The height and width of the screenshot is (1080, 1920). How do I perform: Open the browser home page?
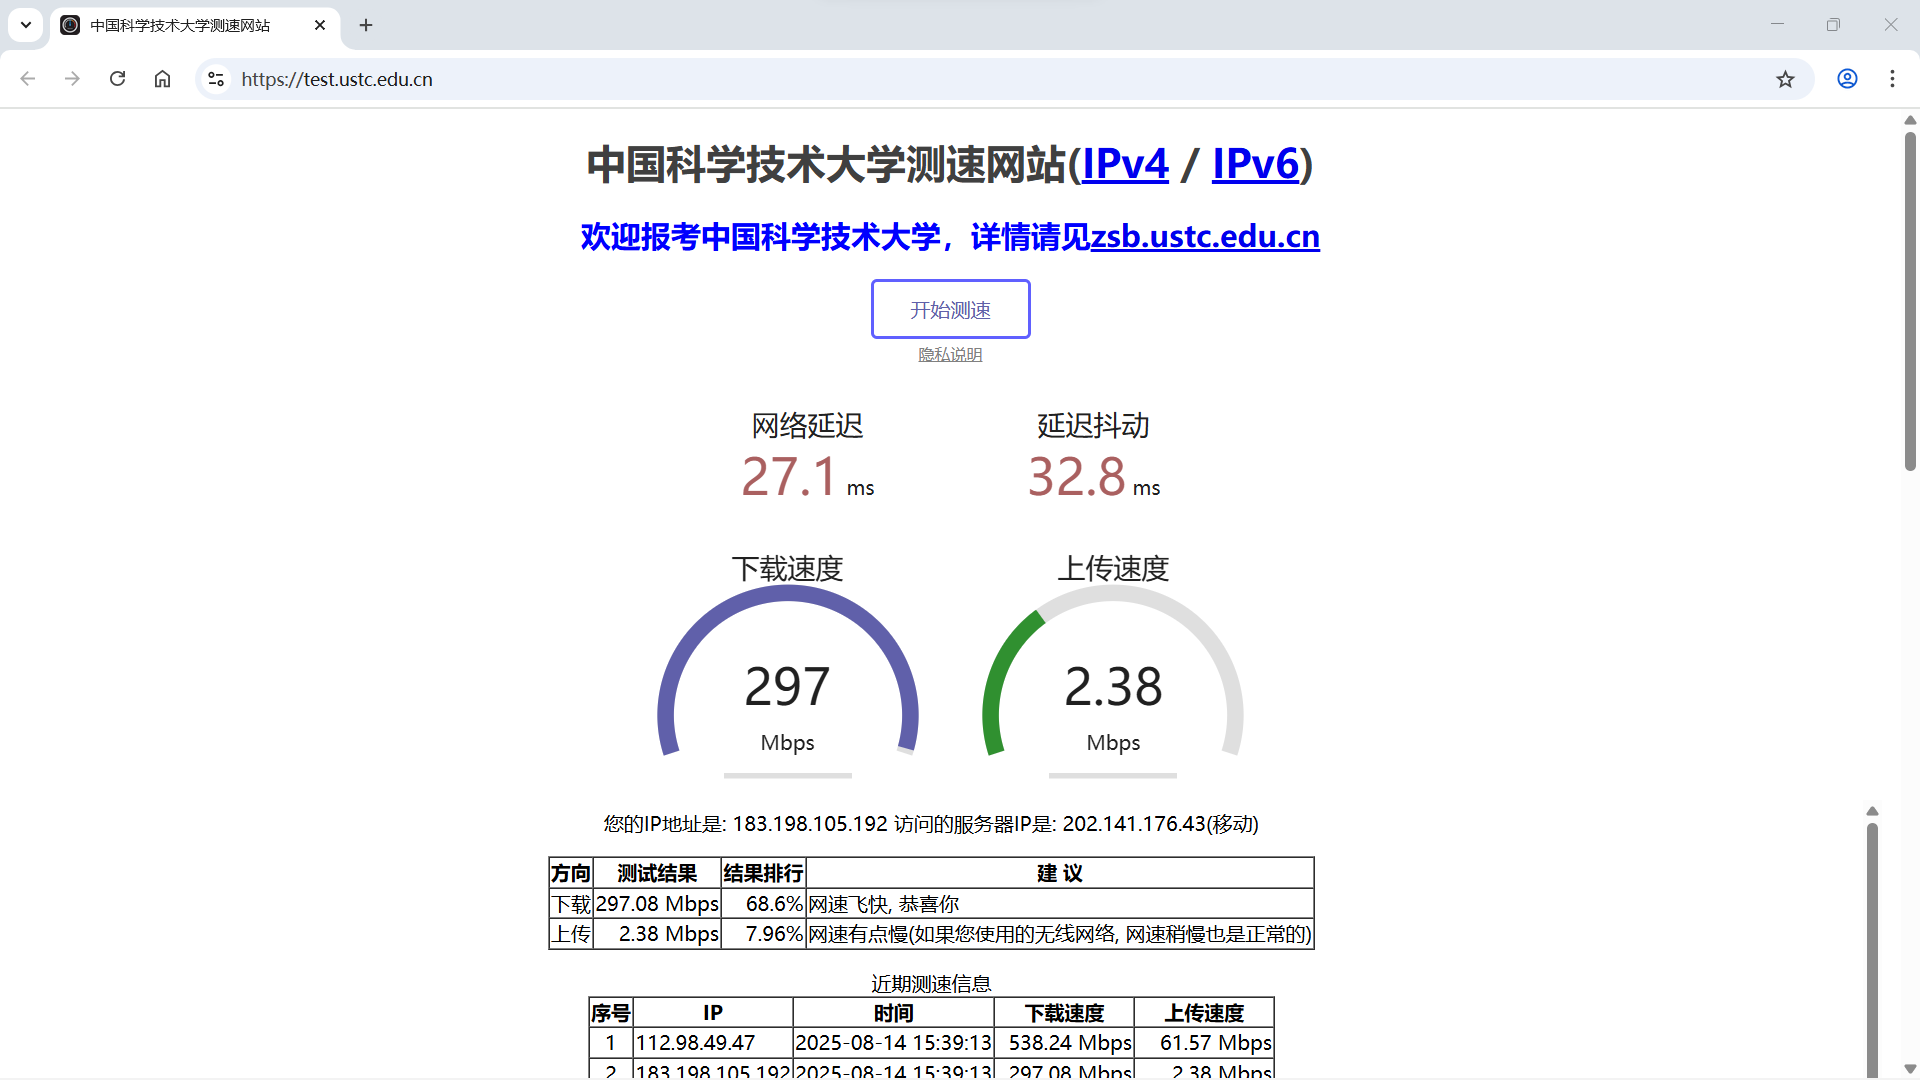point(162,79)
